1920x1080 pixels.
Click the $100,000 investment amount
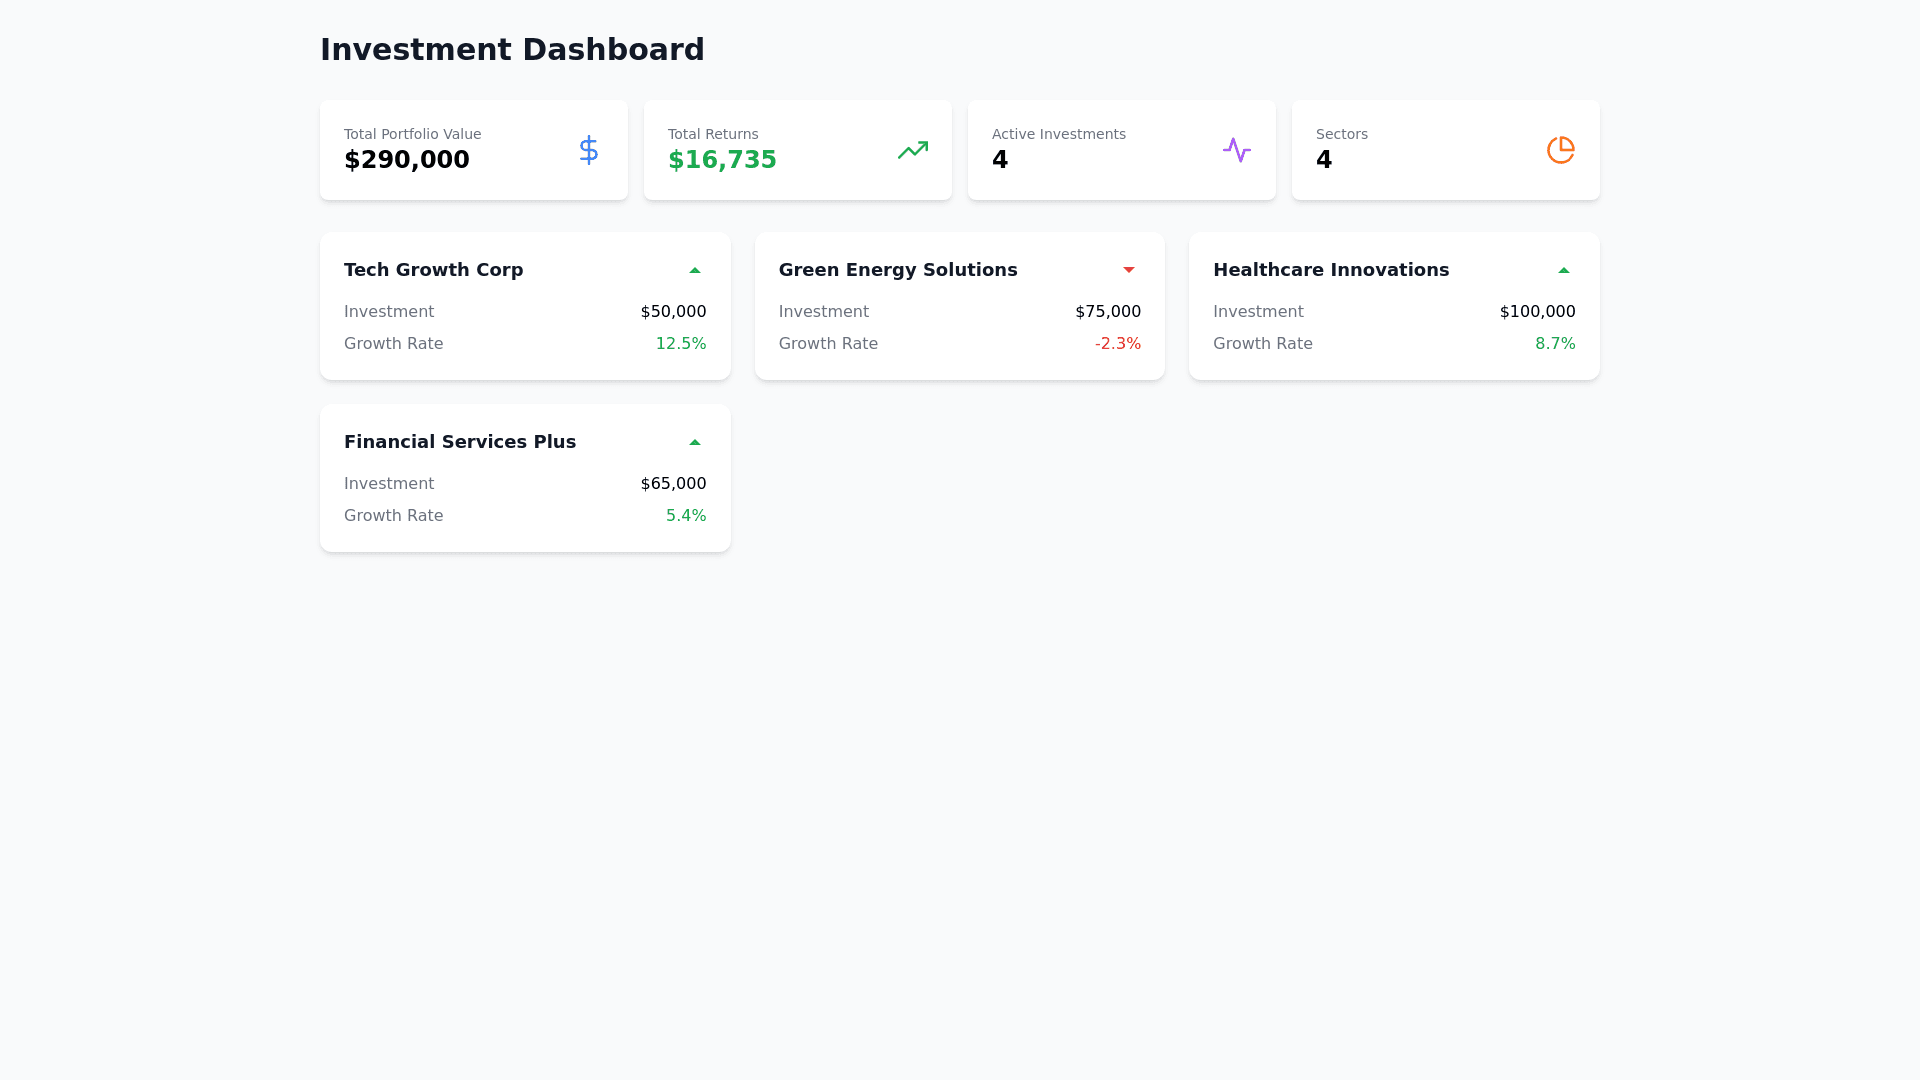pyautogui.click(x=1536, y=312)
